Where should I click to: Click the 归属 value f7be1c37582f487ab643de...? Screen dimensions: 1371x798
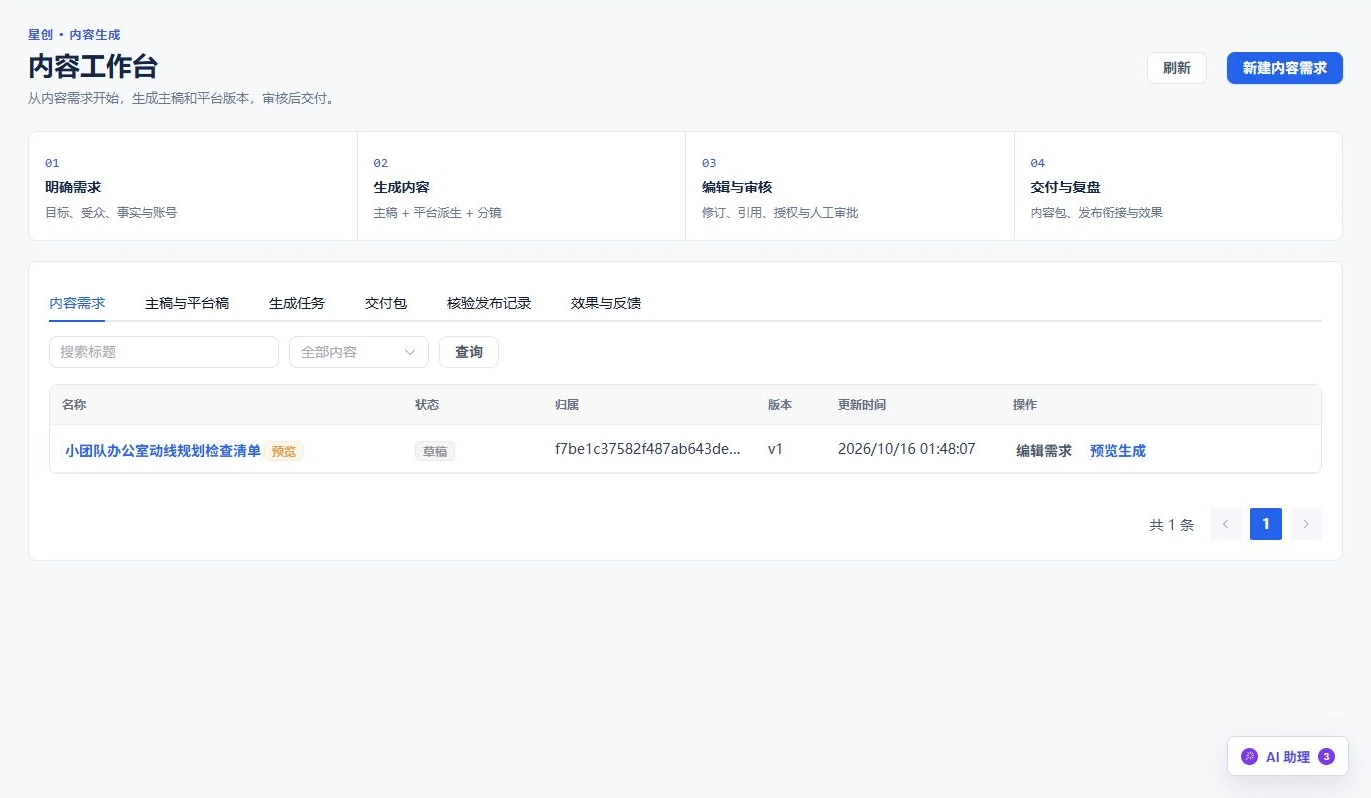tap(648, 449)
